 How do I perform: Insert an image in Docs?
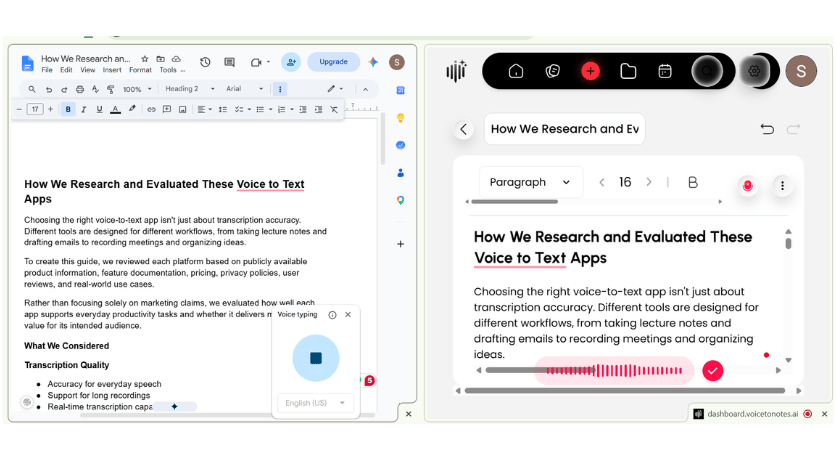click(182, 109)
